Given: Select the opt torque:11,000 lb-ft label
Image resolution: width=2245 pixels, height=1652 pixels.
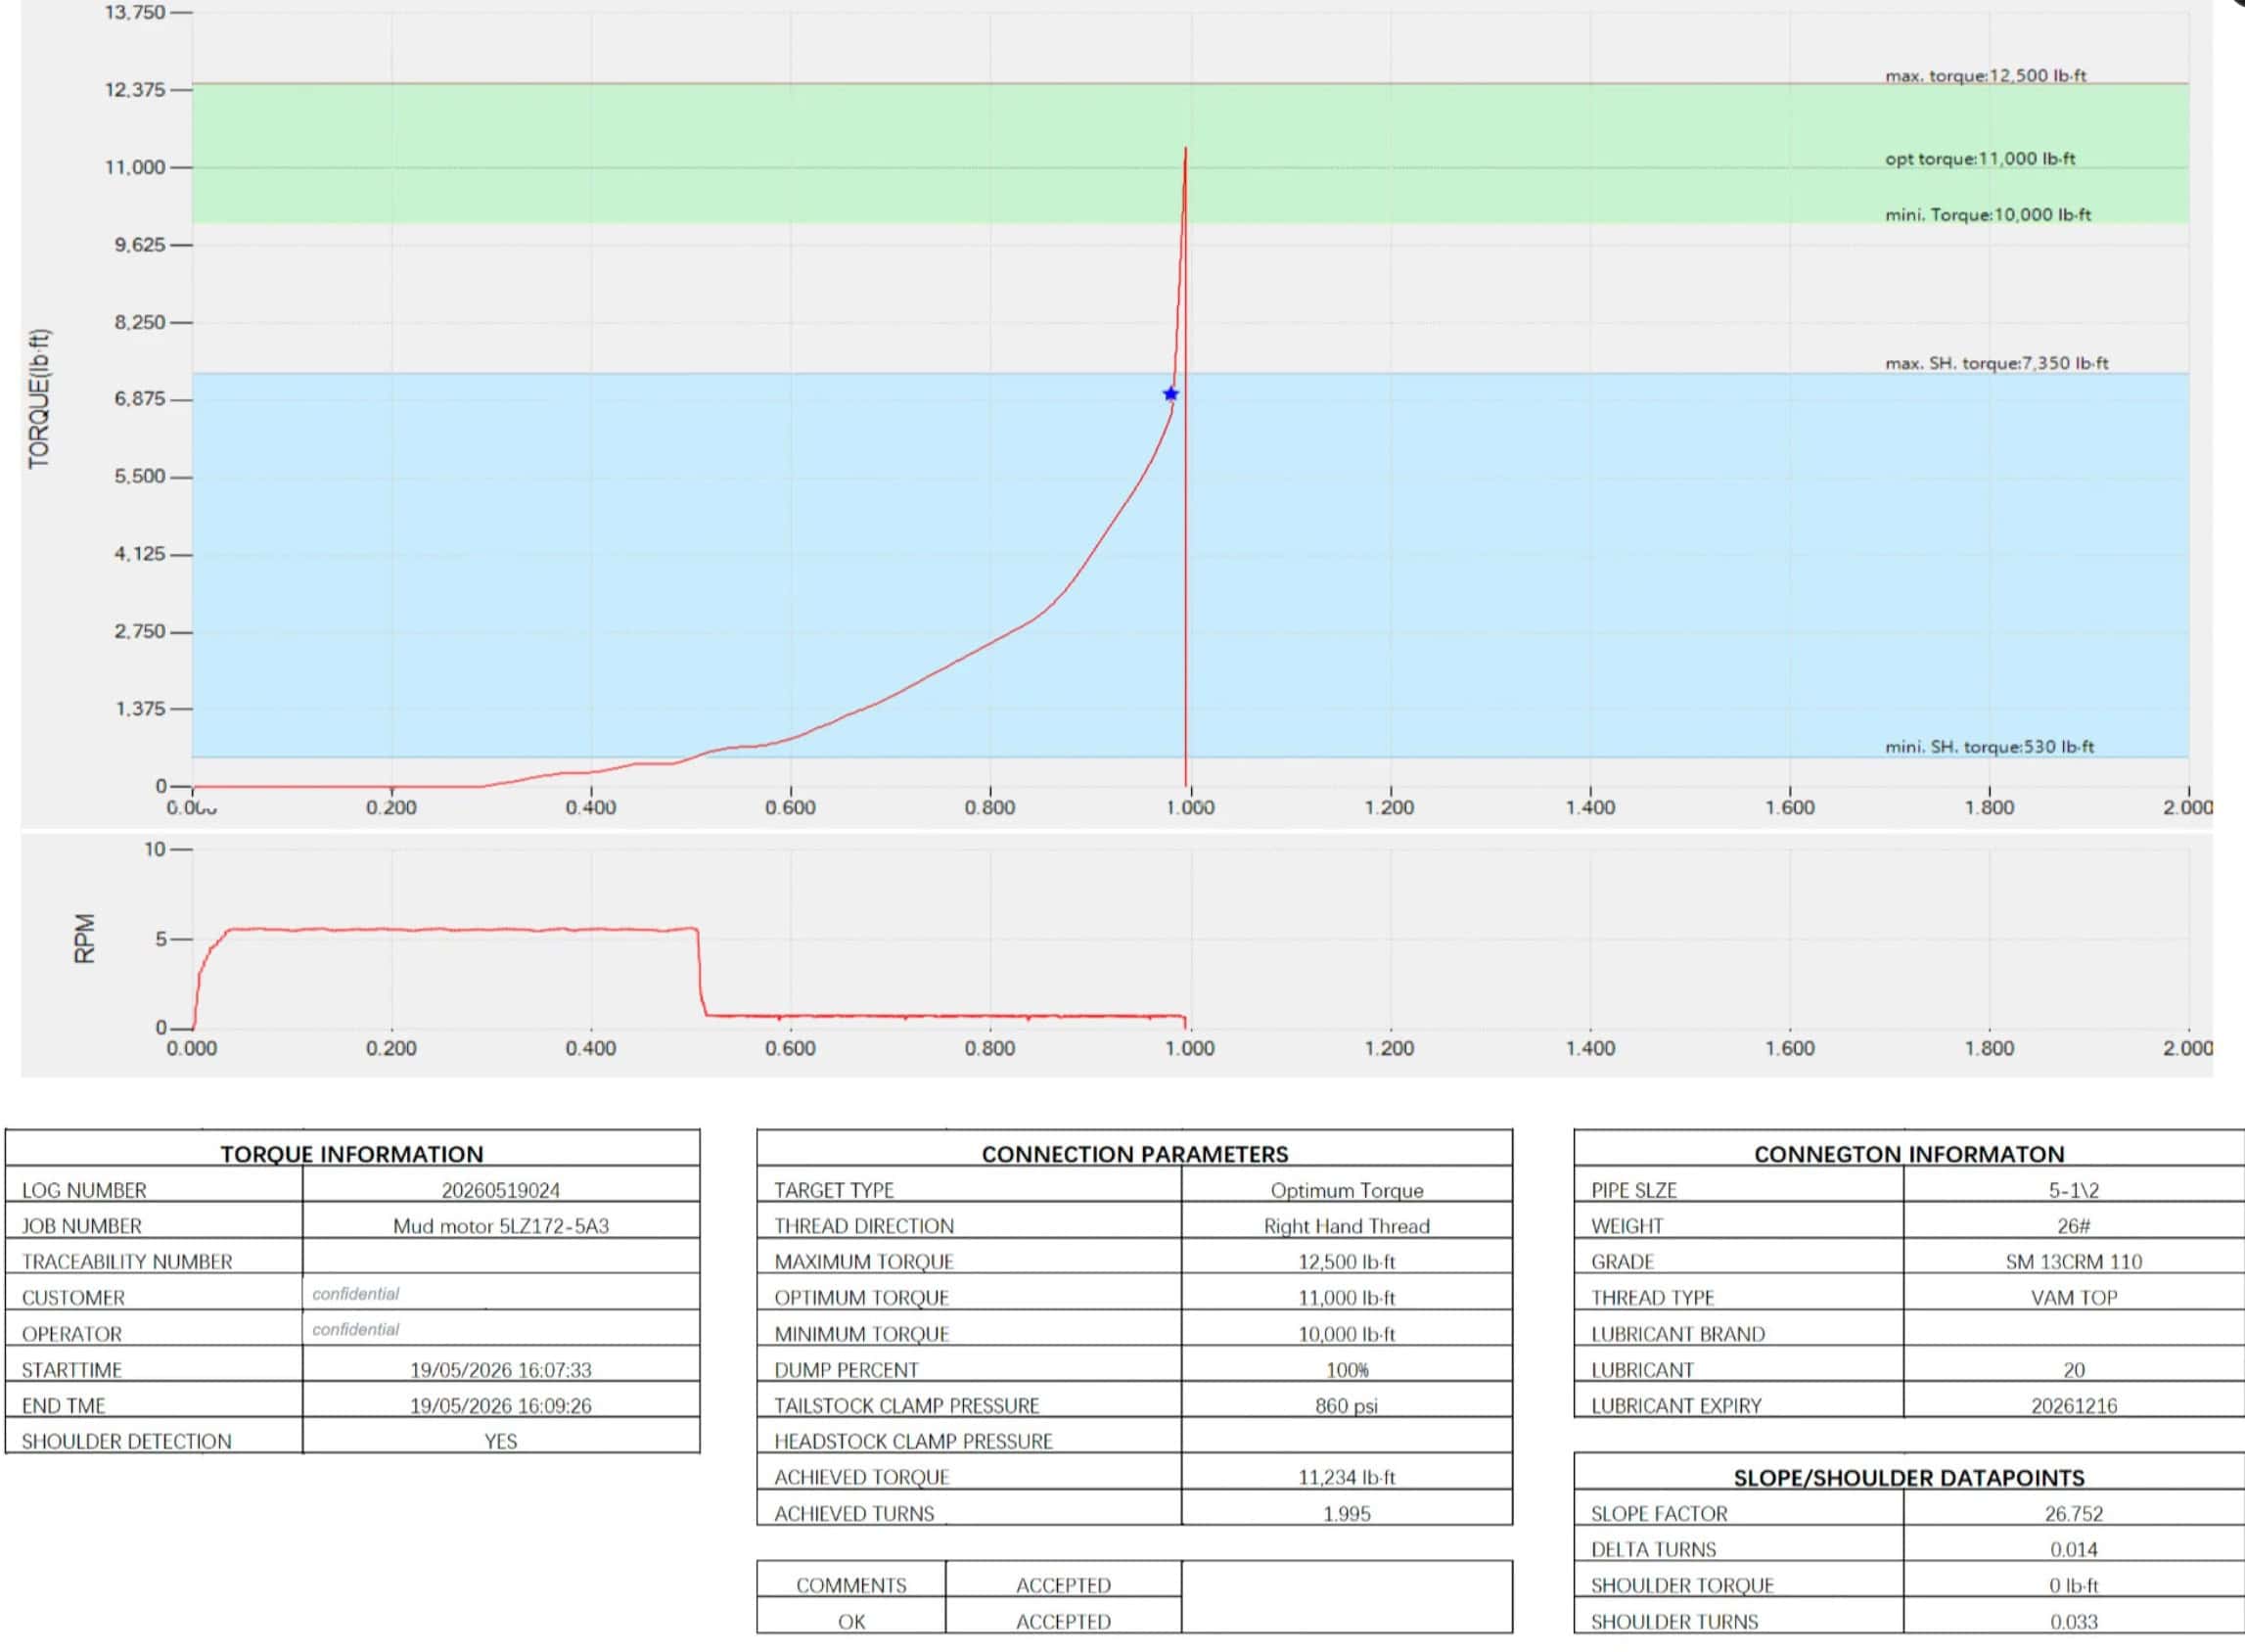Looking at the screenshot, I should click(1980, 159).
